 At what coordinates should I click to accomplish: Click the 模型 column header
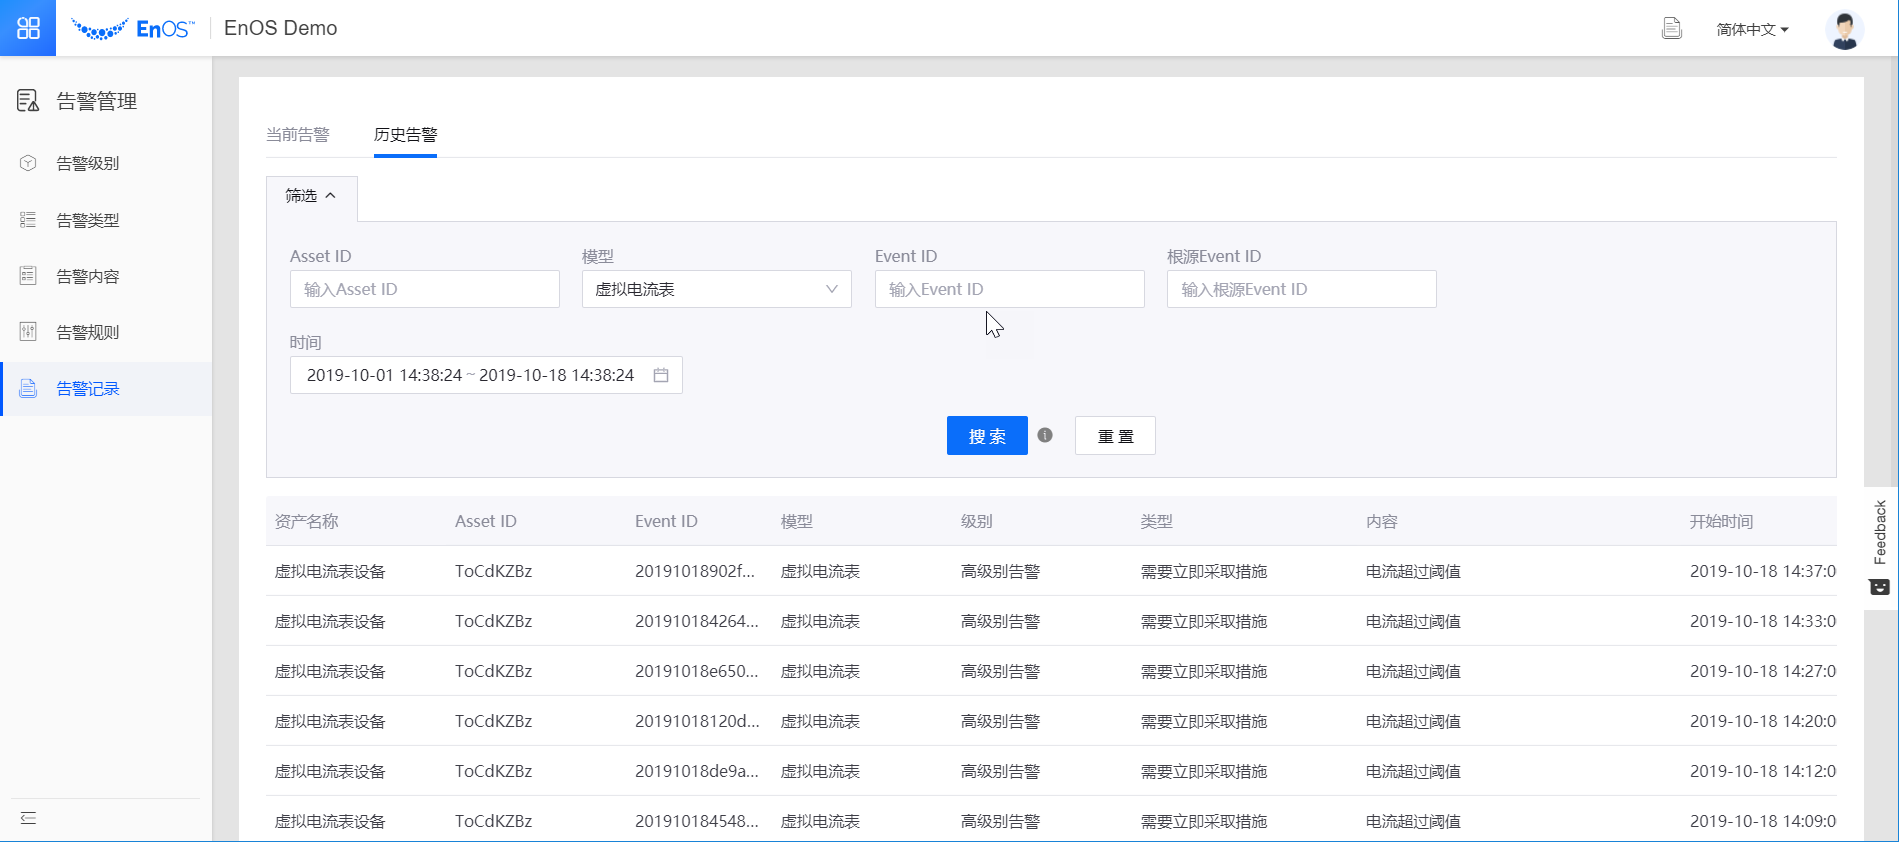(x=797, y=521)
